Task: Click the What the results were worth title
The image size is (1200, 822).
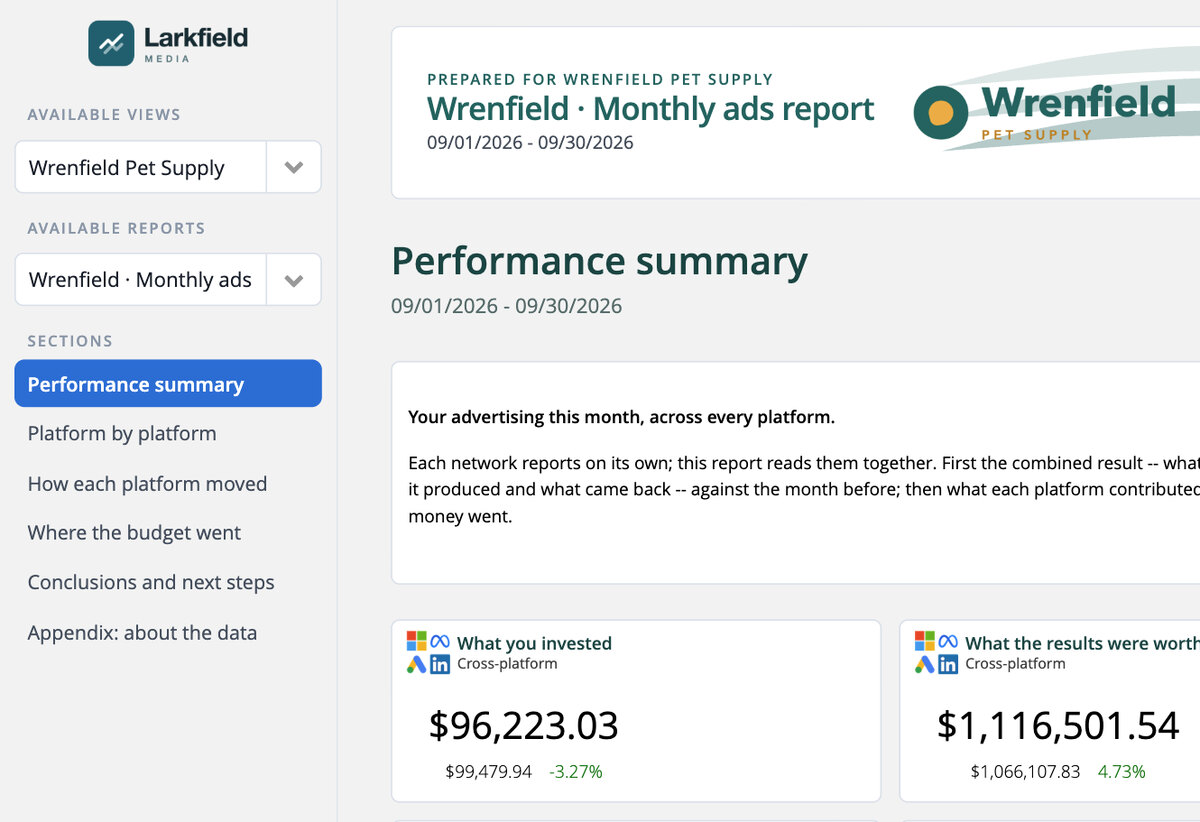Action: click(1082, 643)
